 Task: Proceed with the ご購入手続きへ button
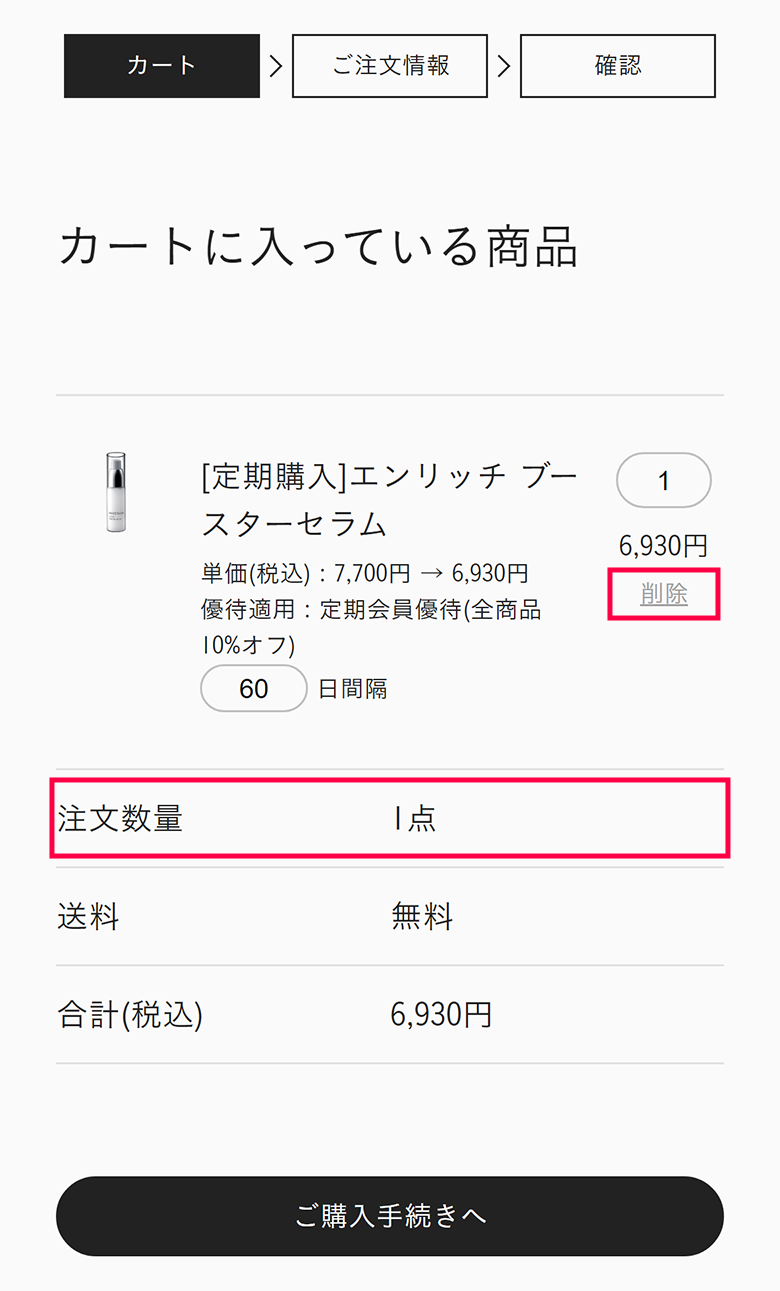click(x=390, y=1216)
